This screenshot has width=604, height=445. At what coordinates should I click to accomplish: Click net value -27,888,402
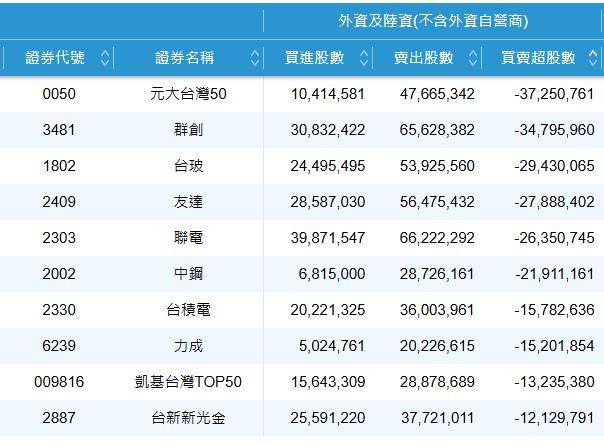point(554,202)
